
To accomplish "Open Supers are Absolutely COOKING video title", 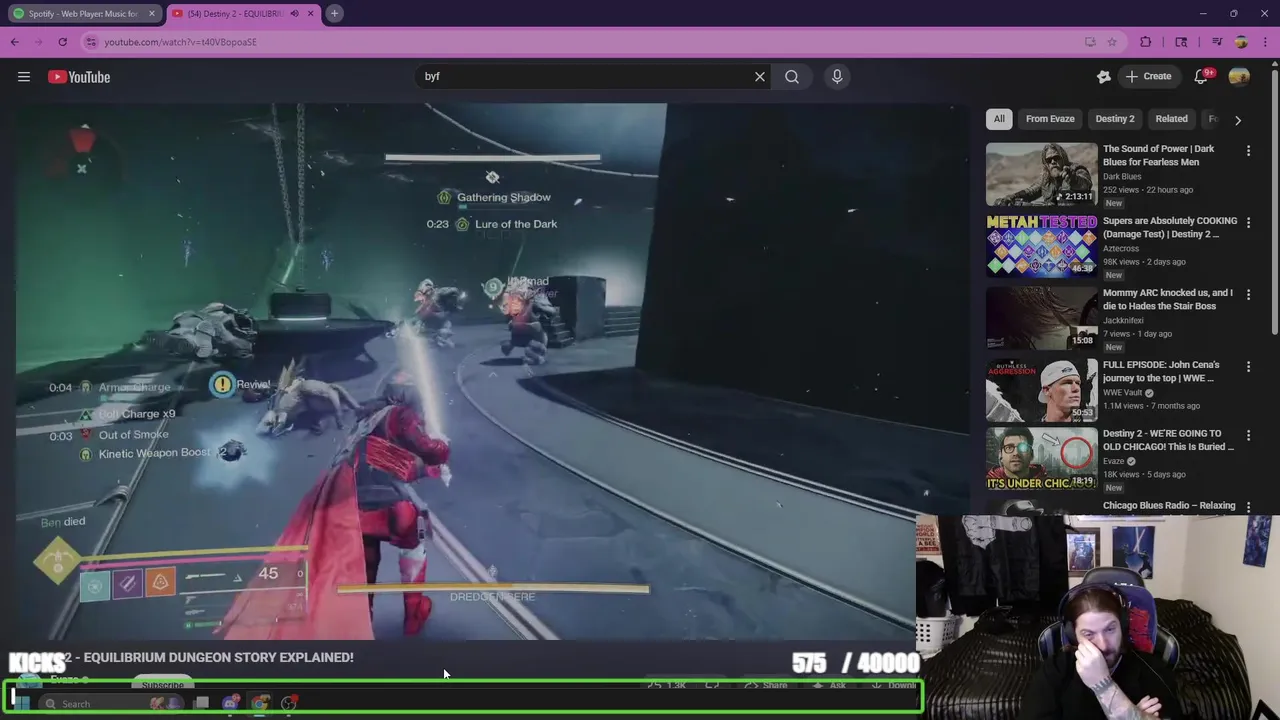I will pyautogui.click(x=1169, y=227).
